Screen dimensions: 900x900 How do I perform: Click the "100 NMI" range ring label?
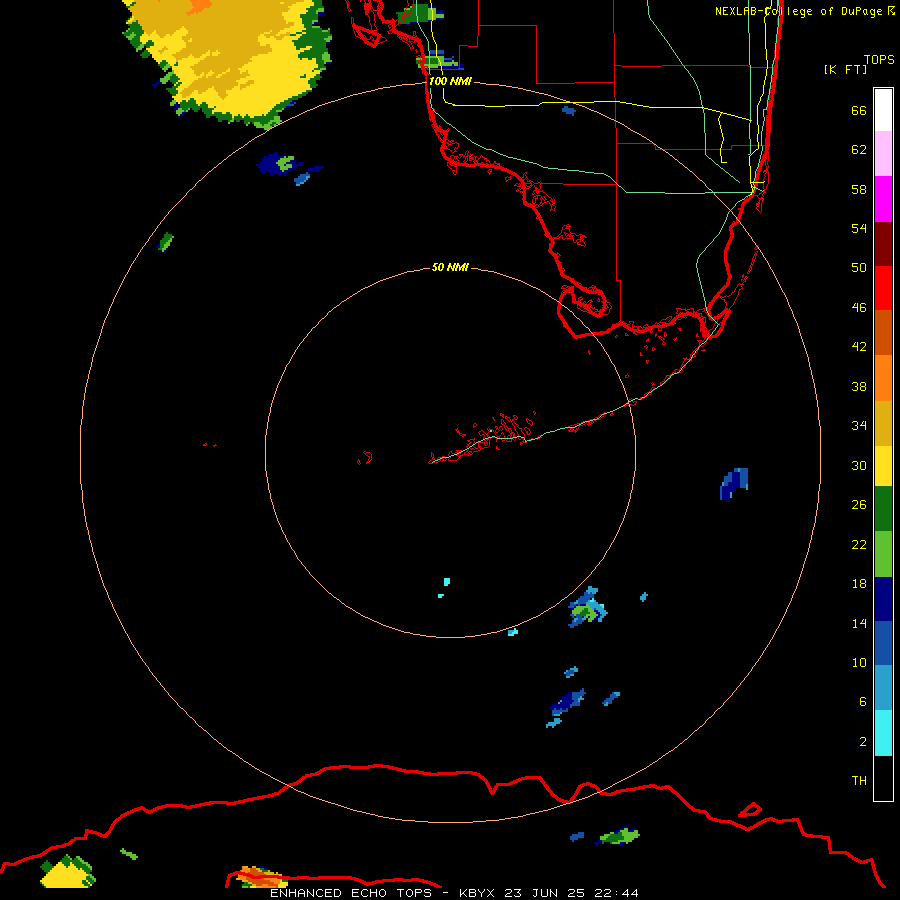450,81
